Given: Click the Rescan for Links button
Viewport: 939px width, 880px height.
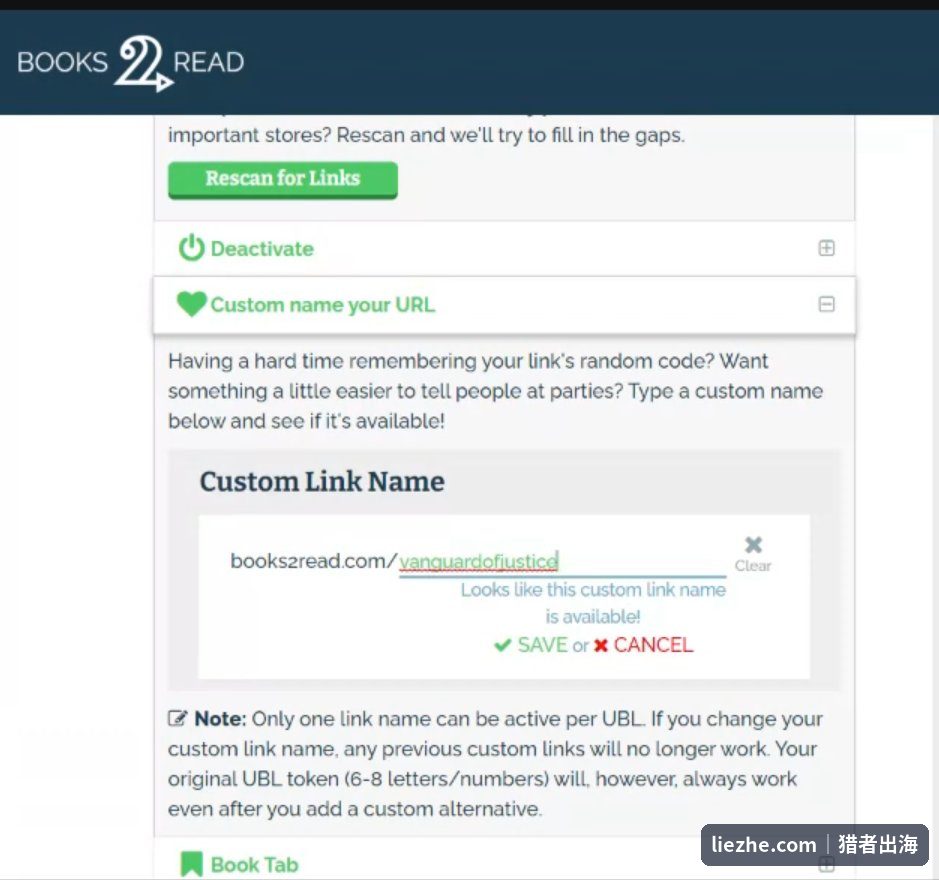Looking at the screenshot, I should point(283,179).
